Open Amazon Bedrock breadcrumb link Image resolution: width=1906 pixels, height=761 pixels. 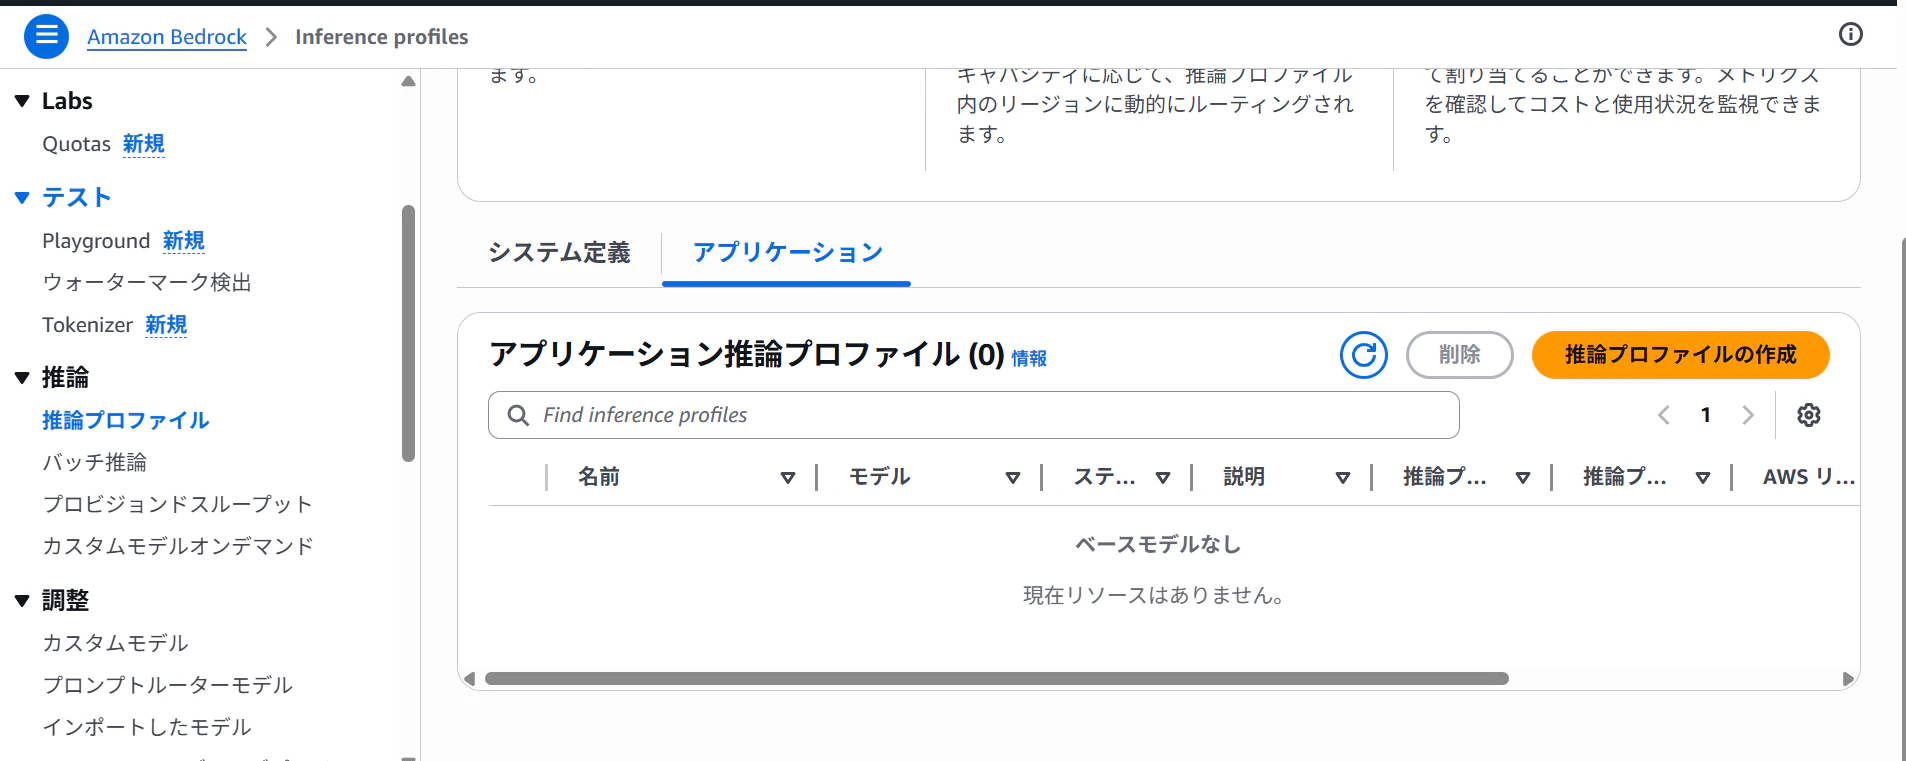pyautogui.click(x=167, y=37)
